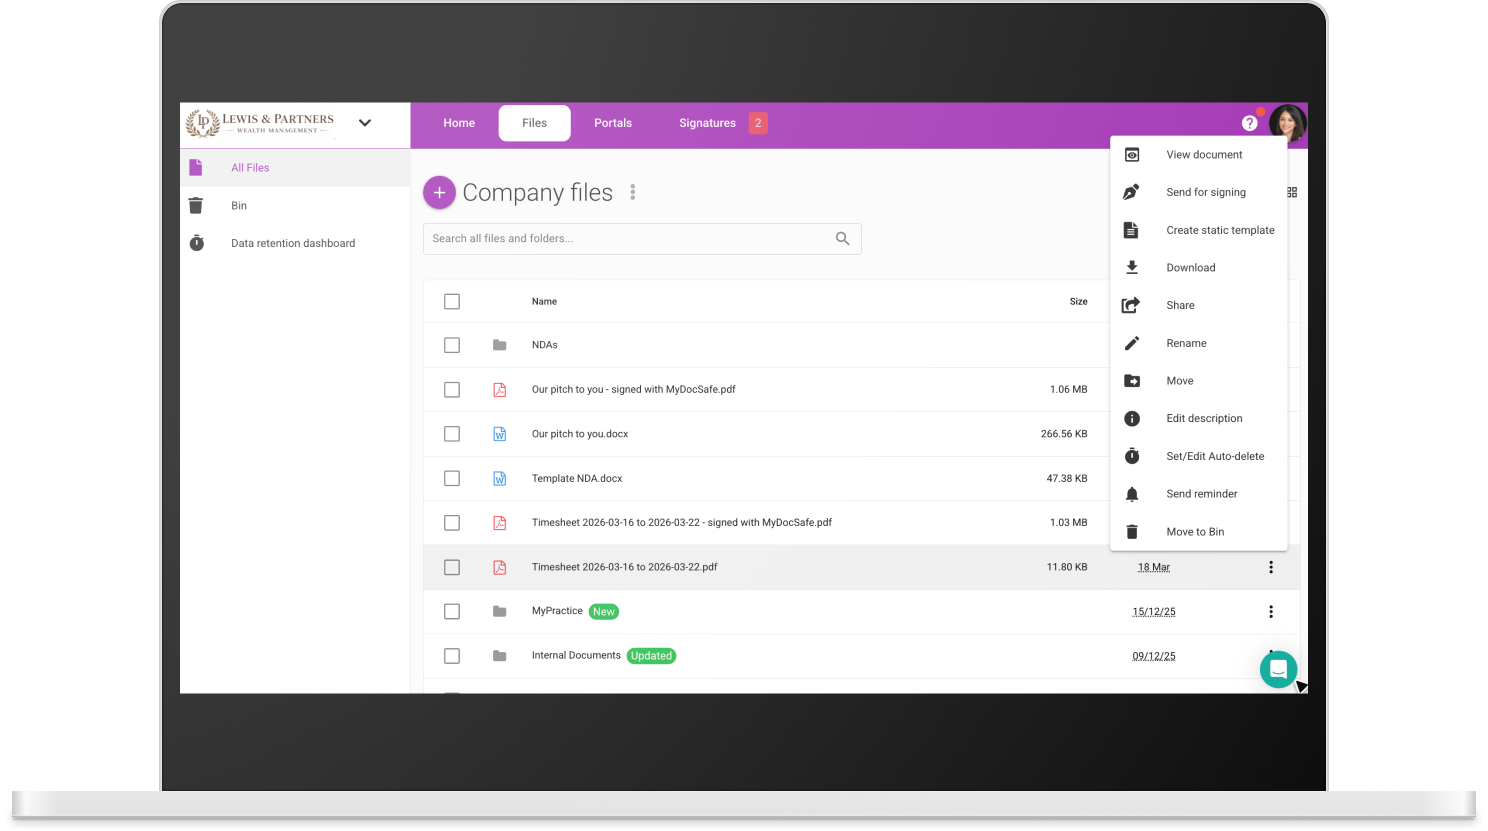Click the purple plus button to add files
Viewport: 1488px width, 831px height.
click(439, 192)
